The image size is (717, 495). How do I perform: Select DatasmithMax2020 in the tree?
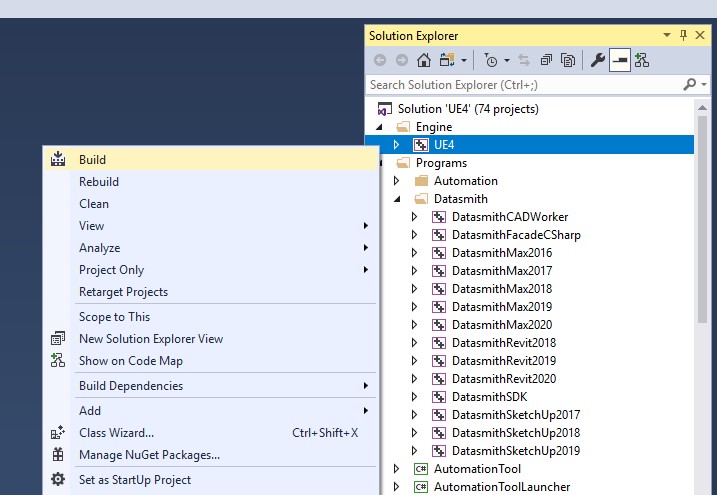click(x=502, y=325)
